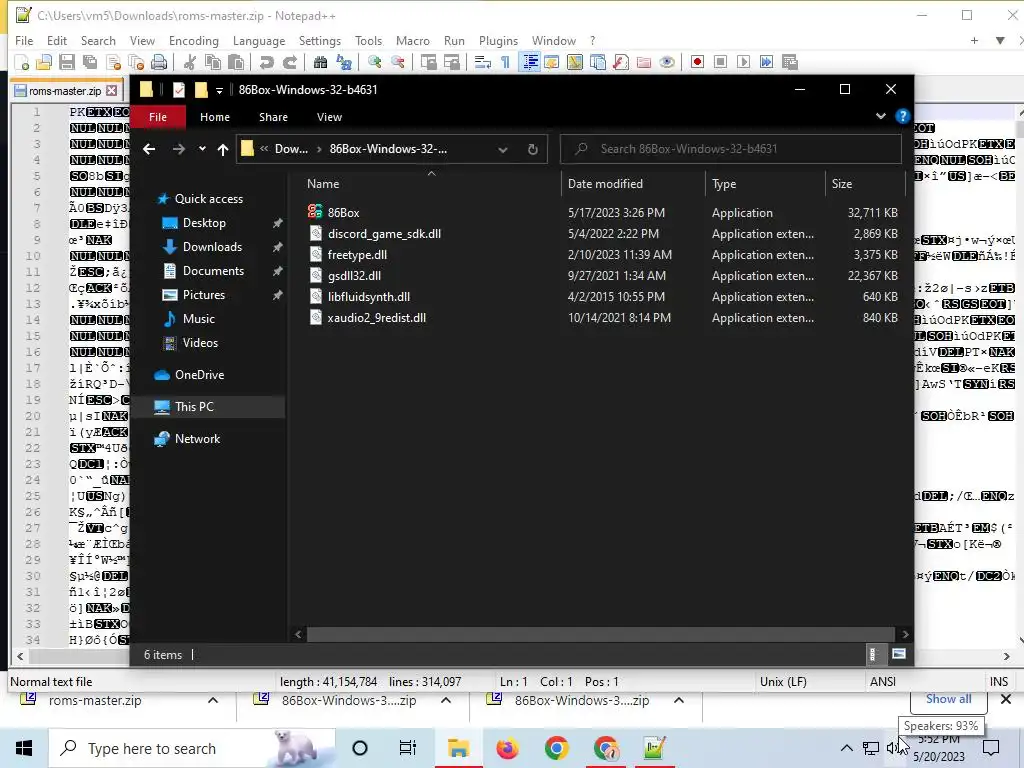Click the Search 86Box-Windows-32-b4631 field
Image resolution: width=1024 pixels, height=768 pixels.
731,149
